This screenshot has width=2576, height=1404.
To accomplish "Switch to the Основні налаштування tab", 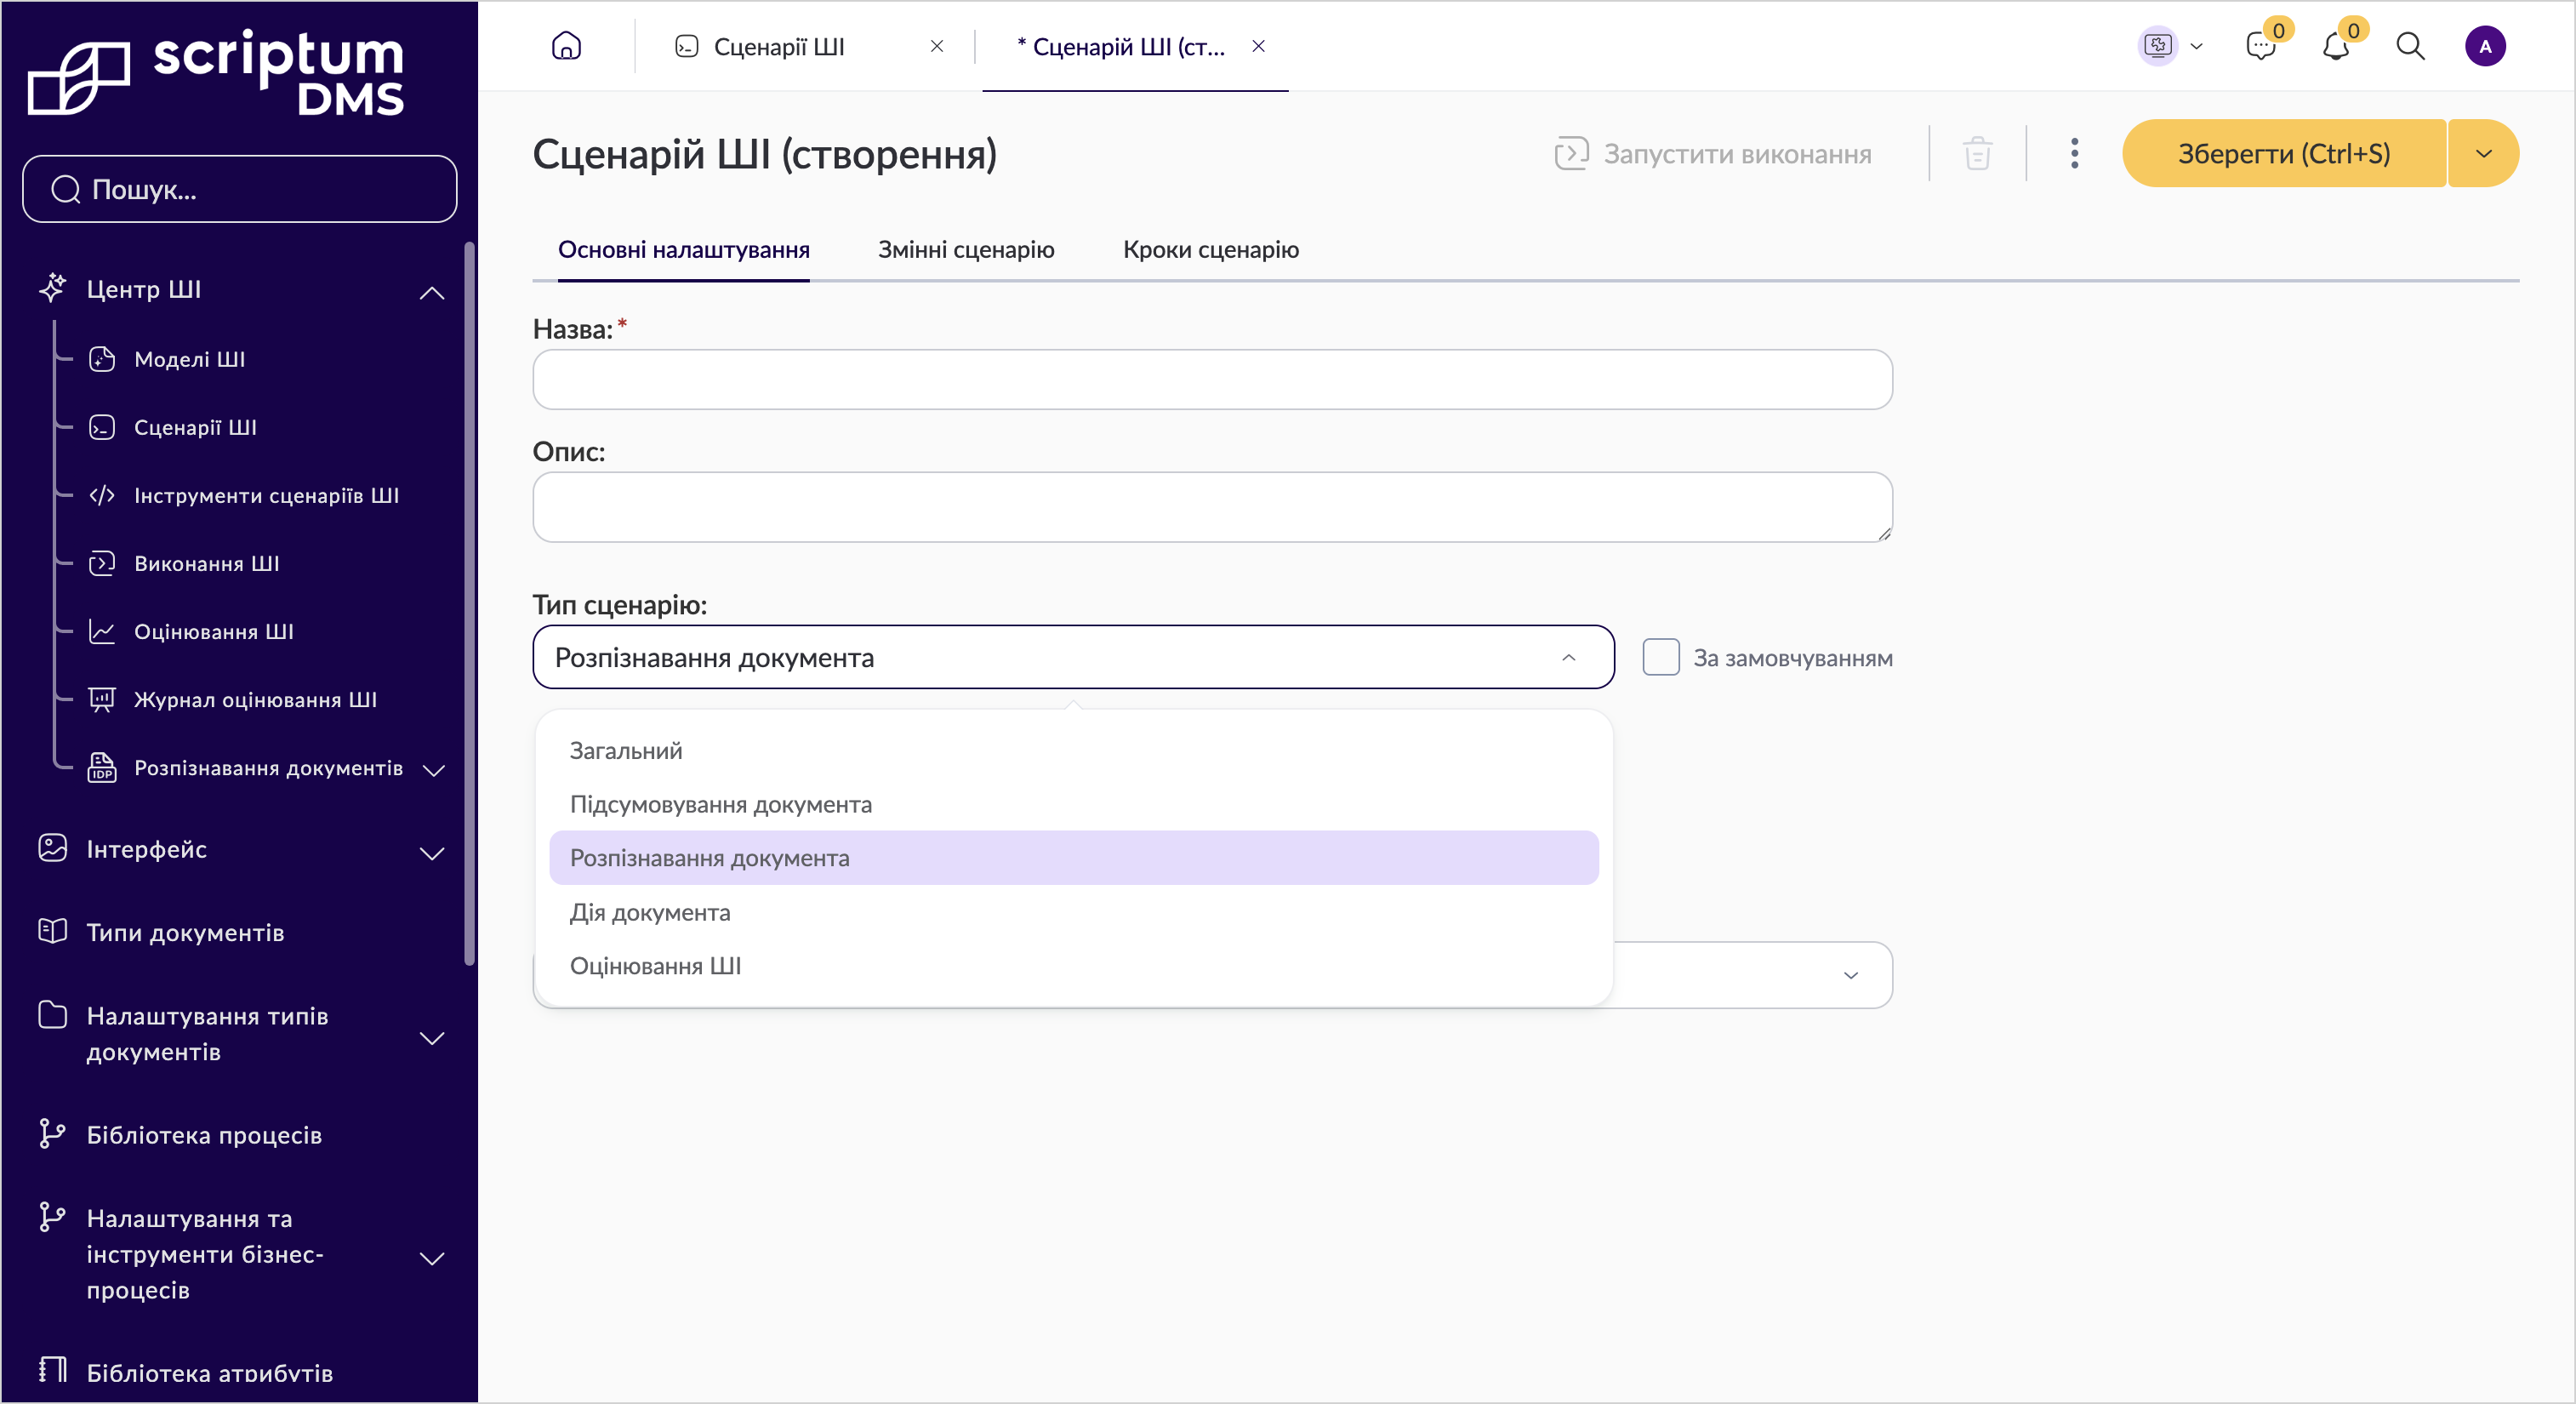I will [684, 250].
